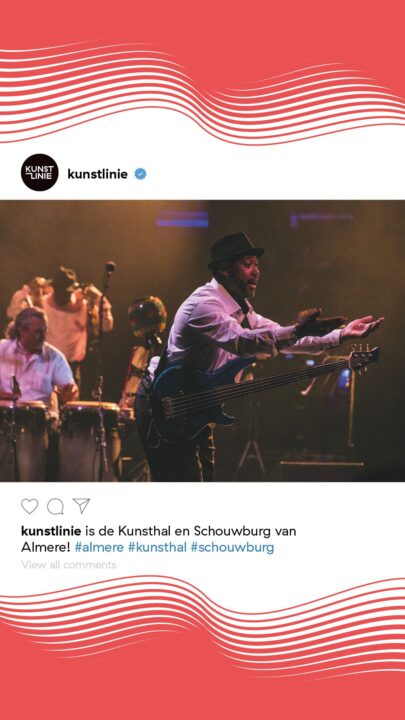Open the #schouwburg hashtag
The height and width of the screenshot is (720, 405).
[x=232, y=547]
